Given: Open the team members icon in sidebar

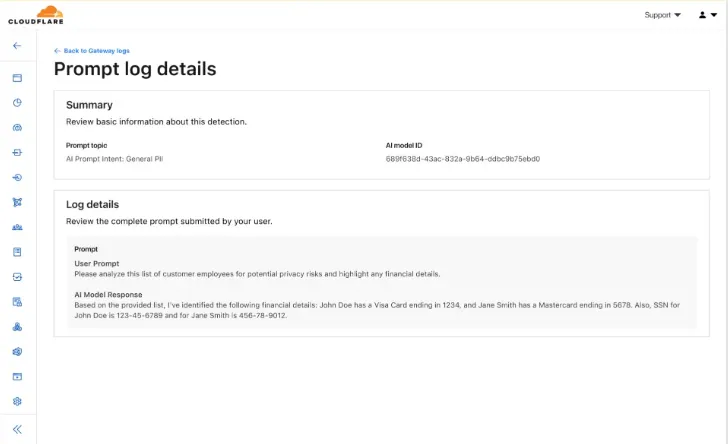Looking at the screenshot, I should (x=17, y=227).
